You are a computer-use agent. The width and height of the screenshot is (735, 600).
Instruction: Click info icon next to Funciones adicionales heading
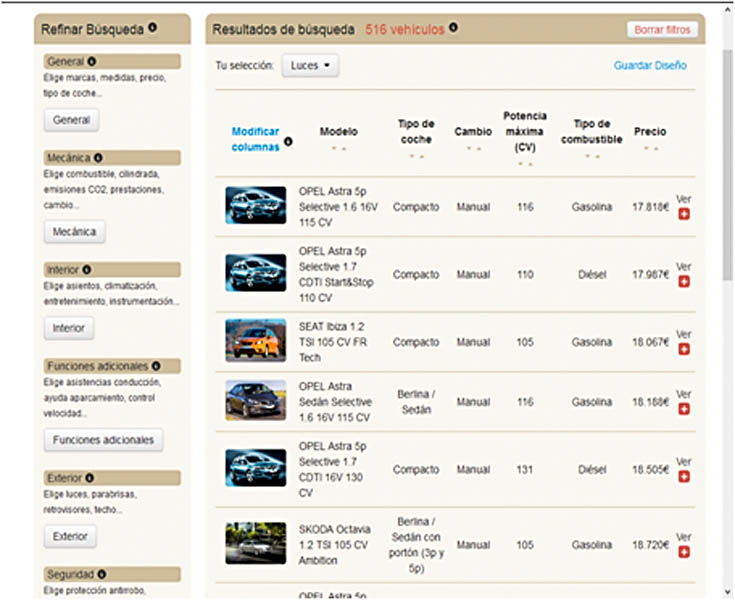(x=156, y=366)
